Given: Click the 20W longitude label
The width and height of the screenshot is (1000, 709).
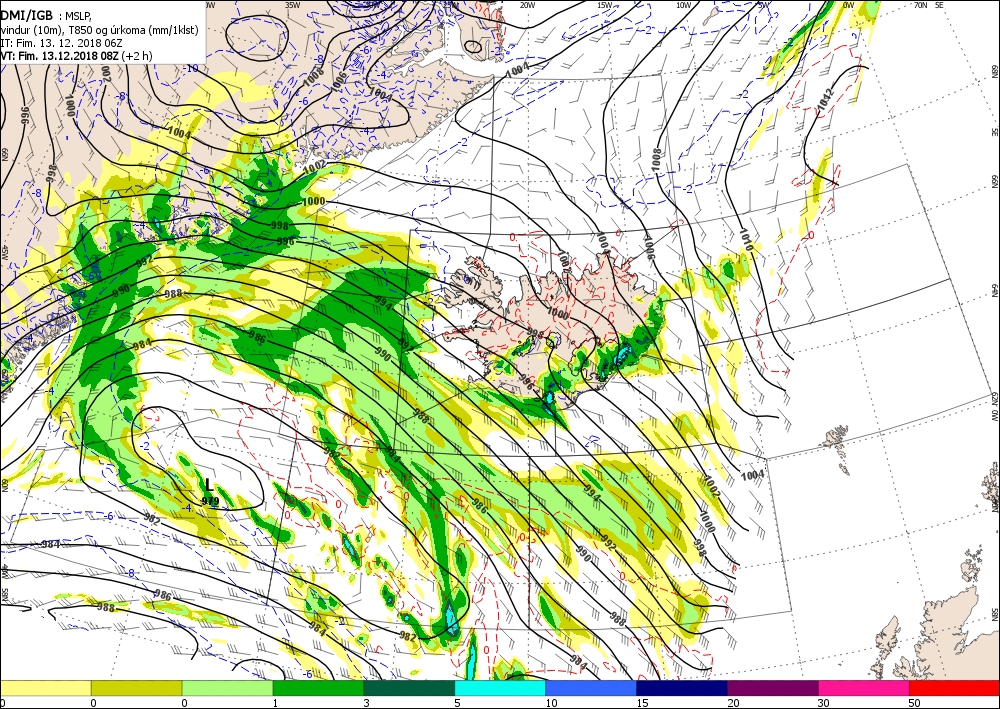Looking at the screenshot, I should 527,5.
